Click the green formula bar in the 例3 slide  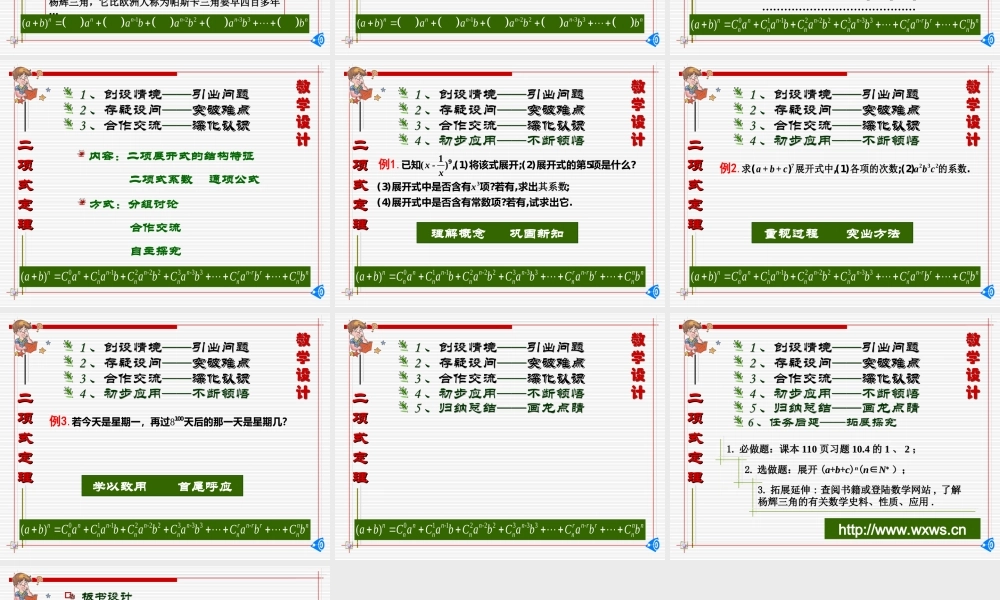(165, 529)
